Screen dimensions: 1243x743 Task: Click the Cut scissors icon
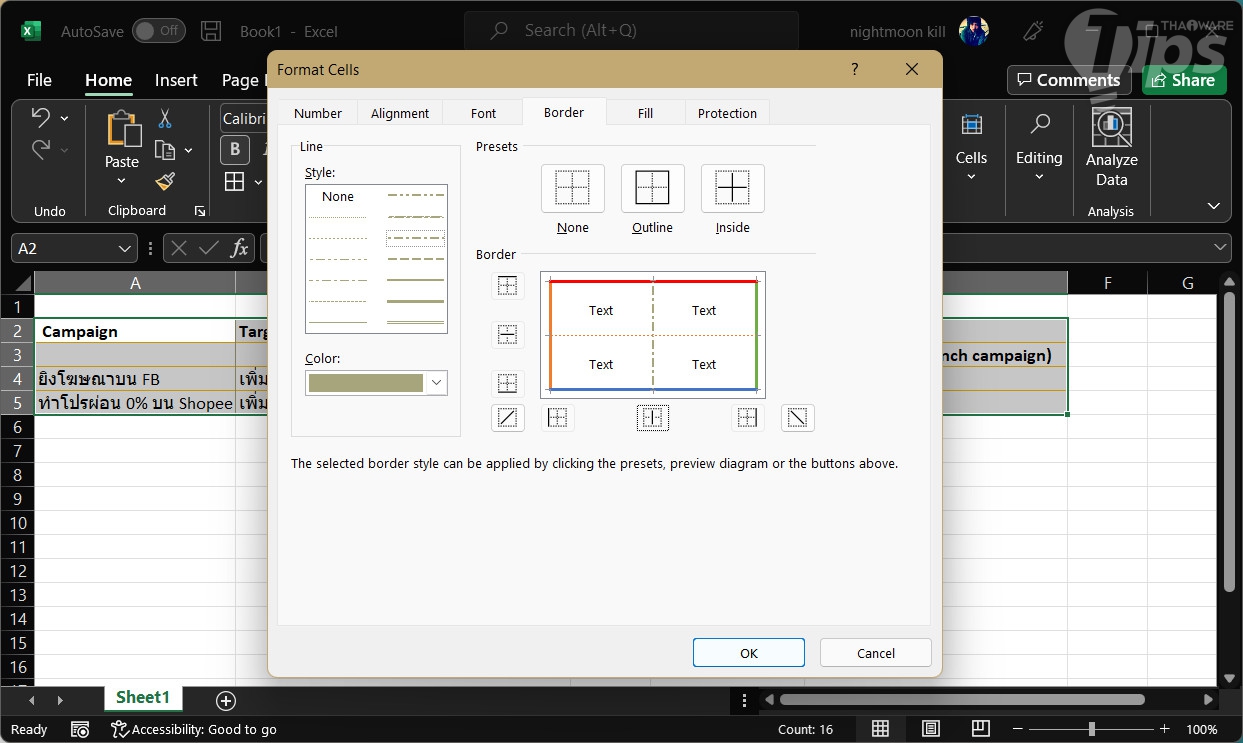point(165,119)
